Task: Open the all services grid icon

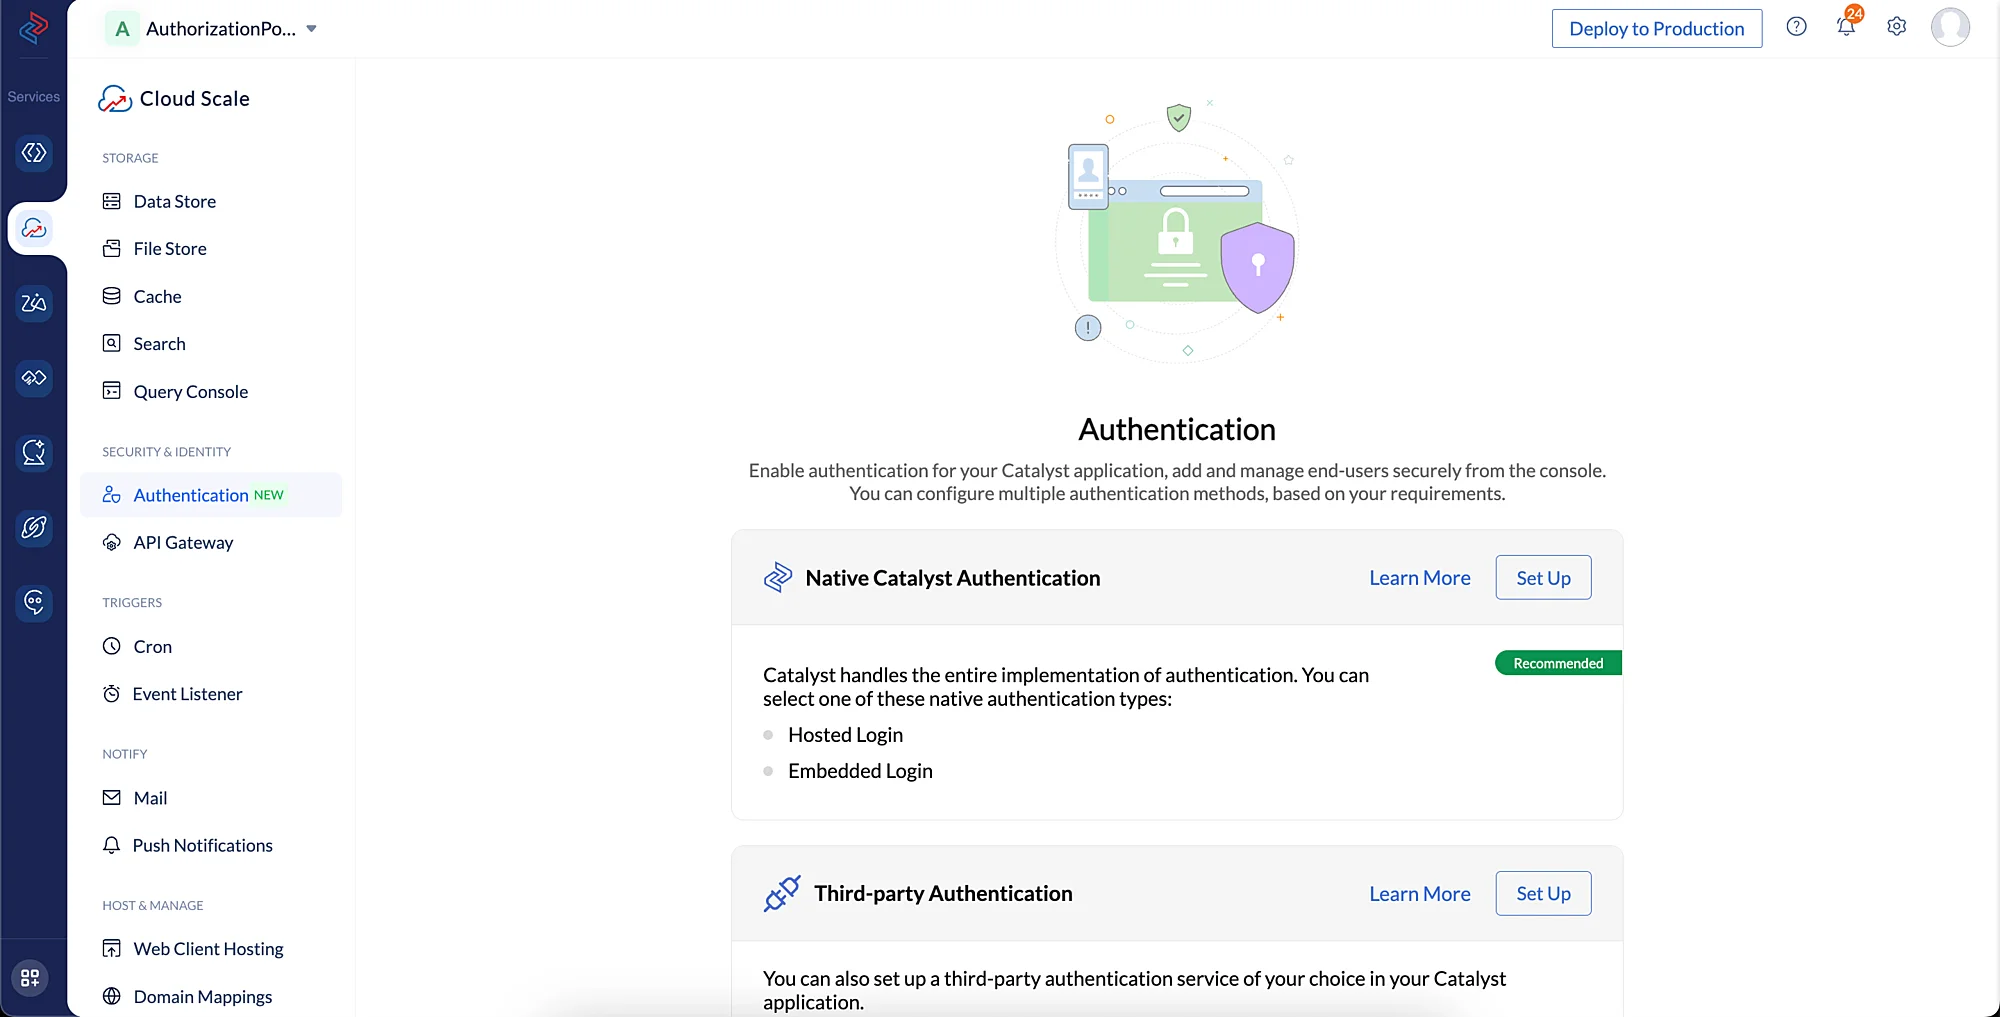Action: point(30,977)
